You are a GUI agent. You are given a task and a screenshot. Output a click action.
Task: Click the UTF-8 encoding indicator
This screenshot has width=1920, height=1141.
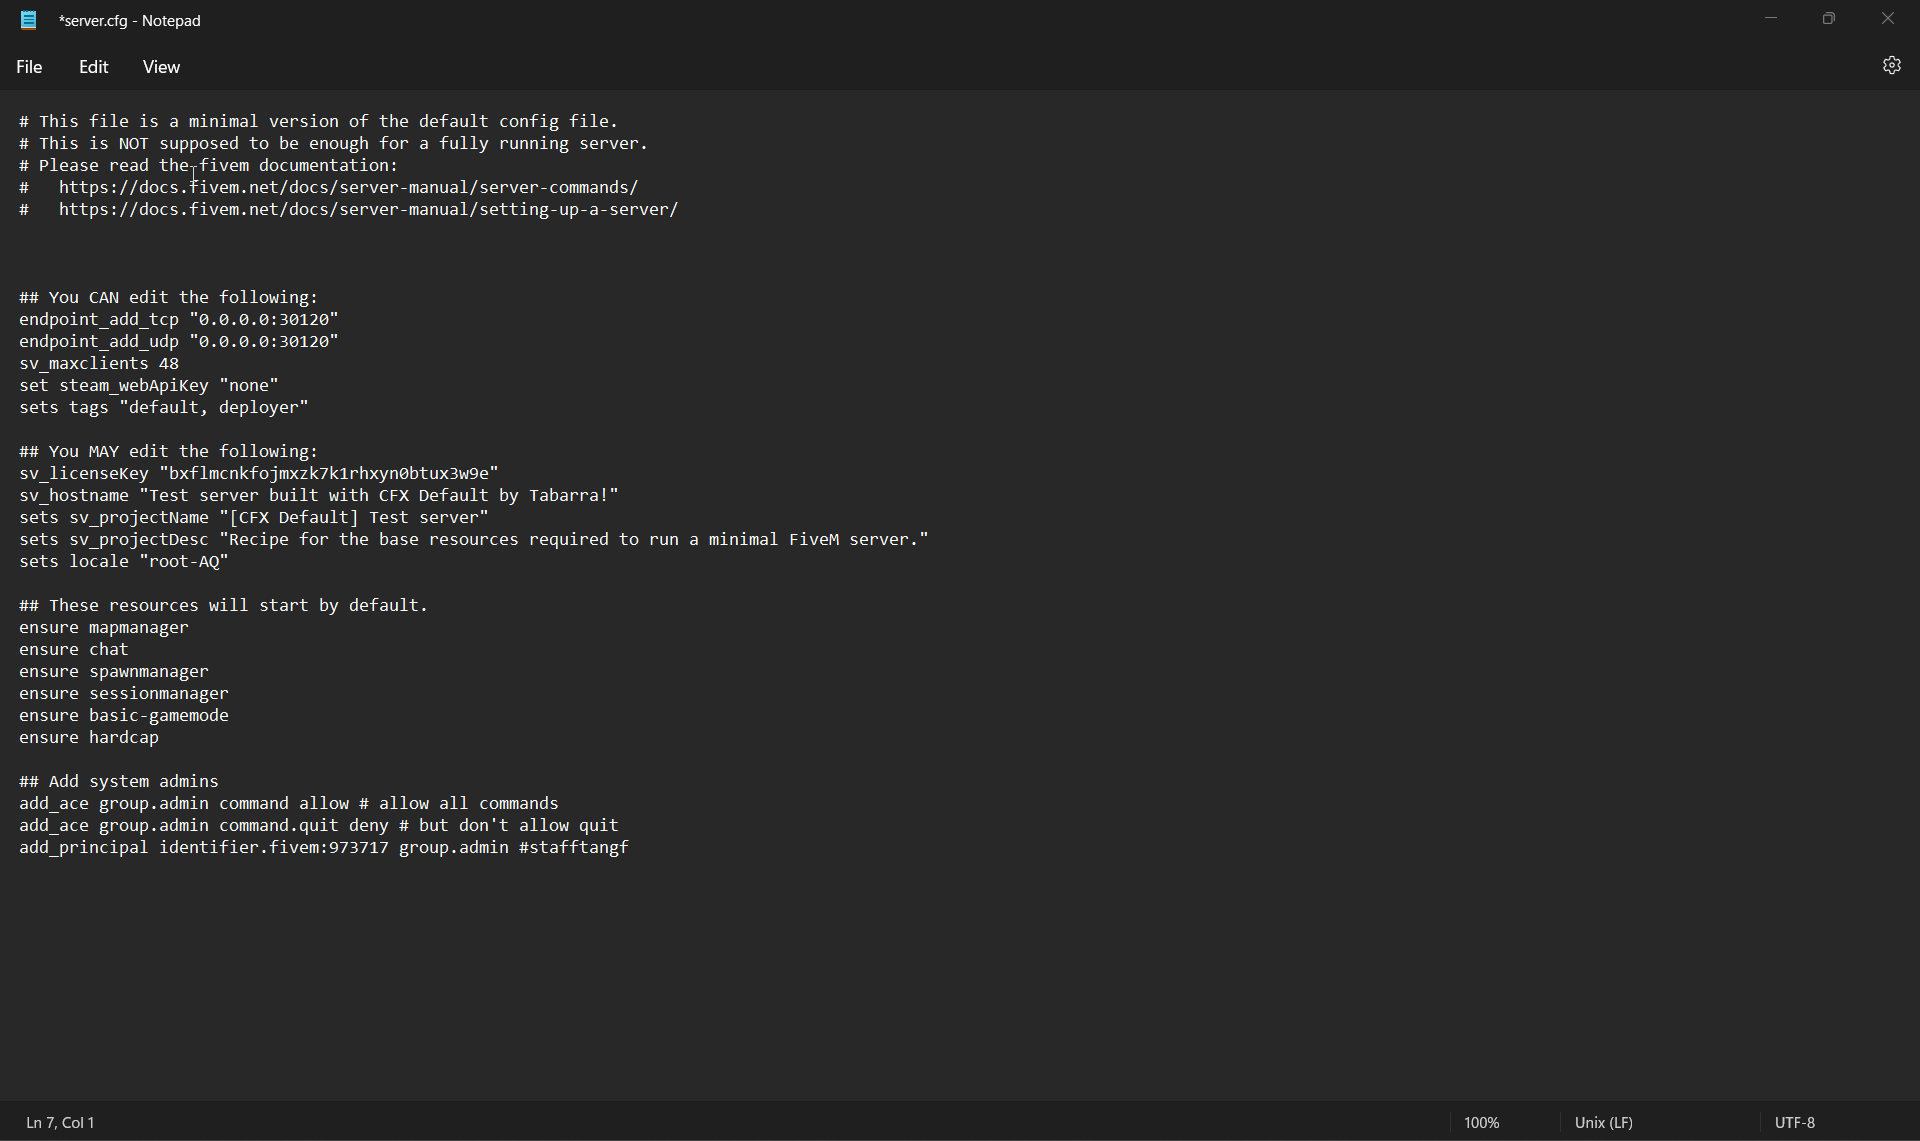(x=1795, y=1121)
